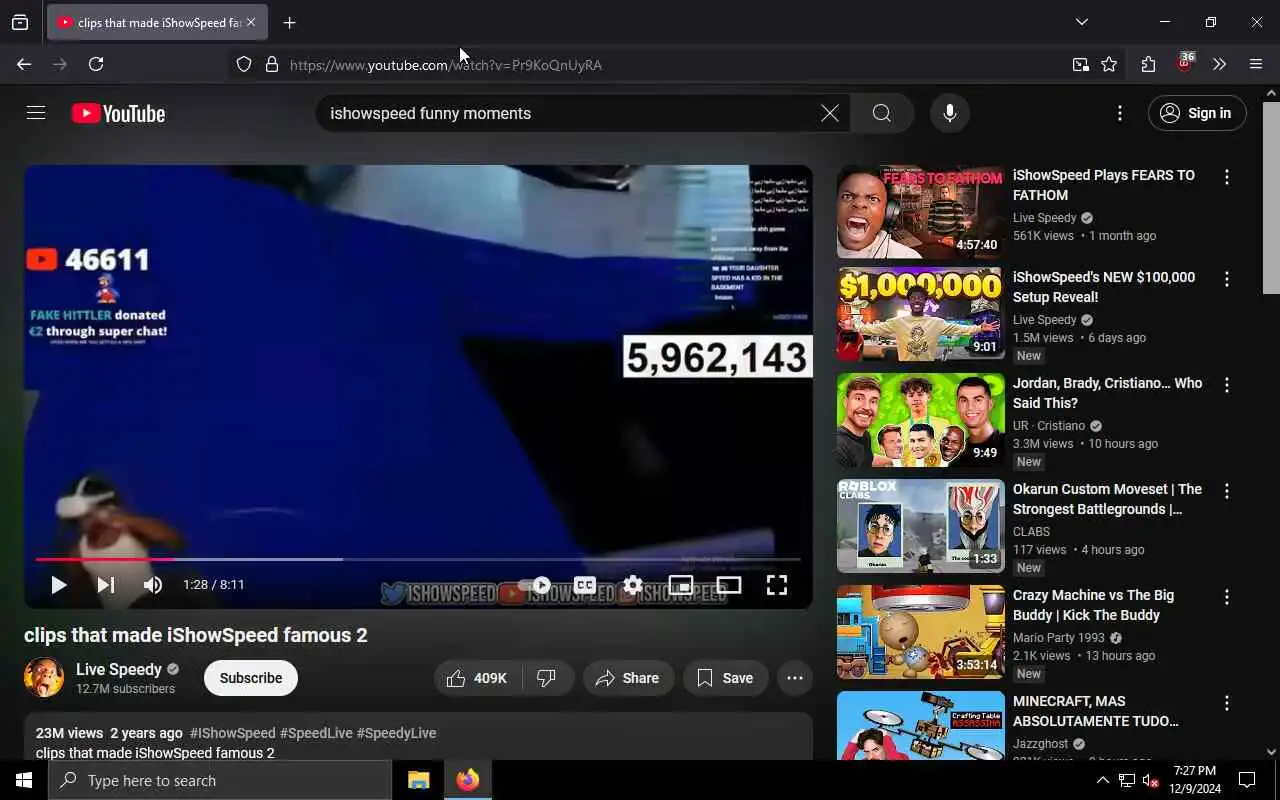Mute the video volume
The height and width of the screenshot is (800, 1280).
[x=152, y=585]
